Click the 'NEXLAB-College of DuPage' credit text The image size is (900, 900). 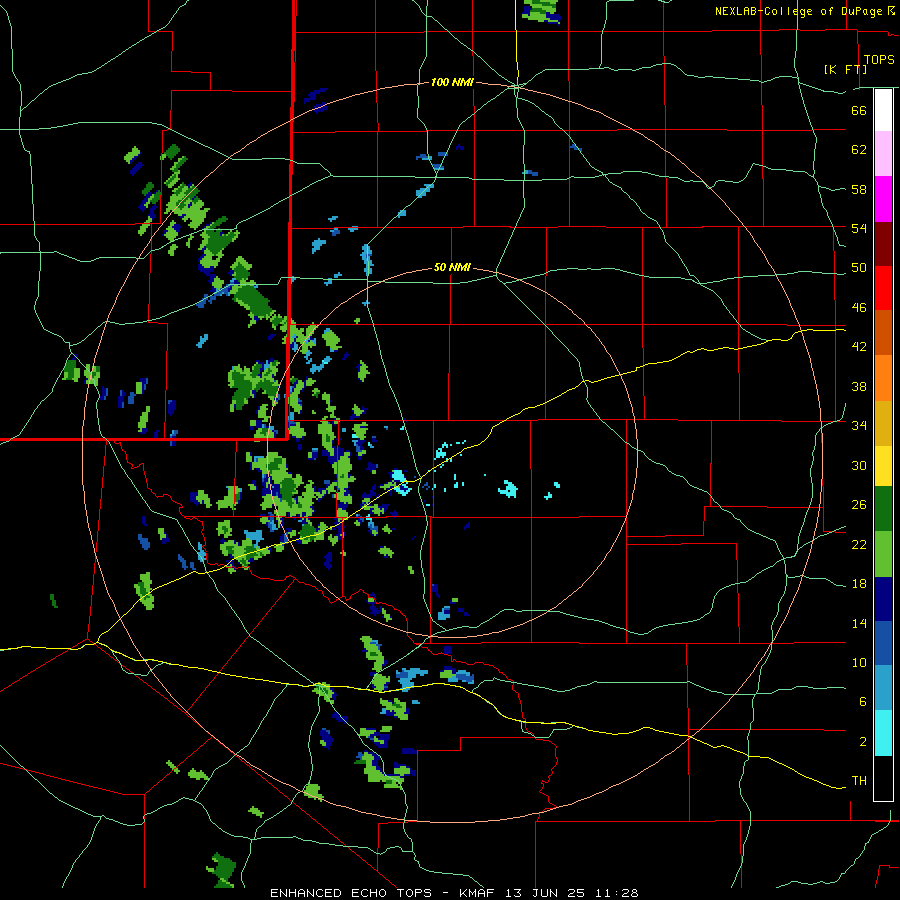pyautogui.click(x=798, y=11)
